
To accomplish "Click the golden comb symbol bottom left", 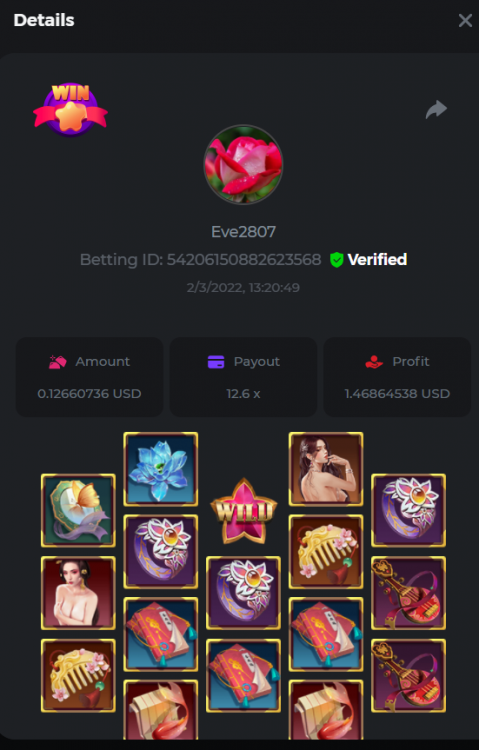I will (x=78, y=676).
